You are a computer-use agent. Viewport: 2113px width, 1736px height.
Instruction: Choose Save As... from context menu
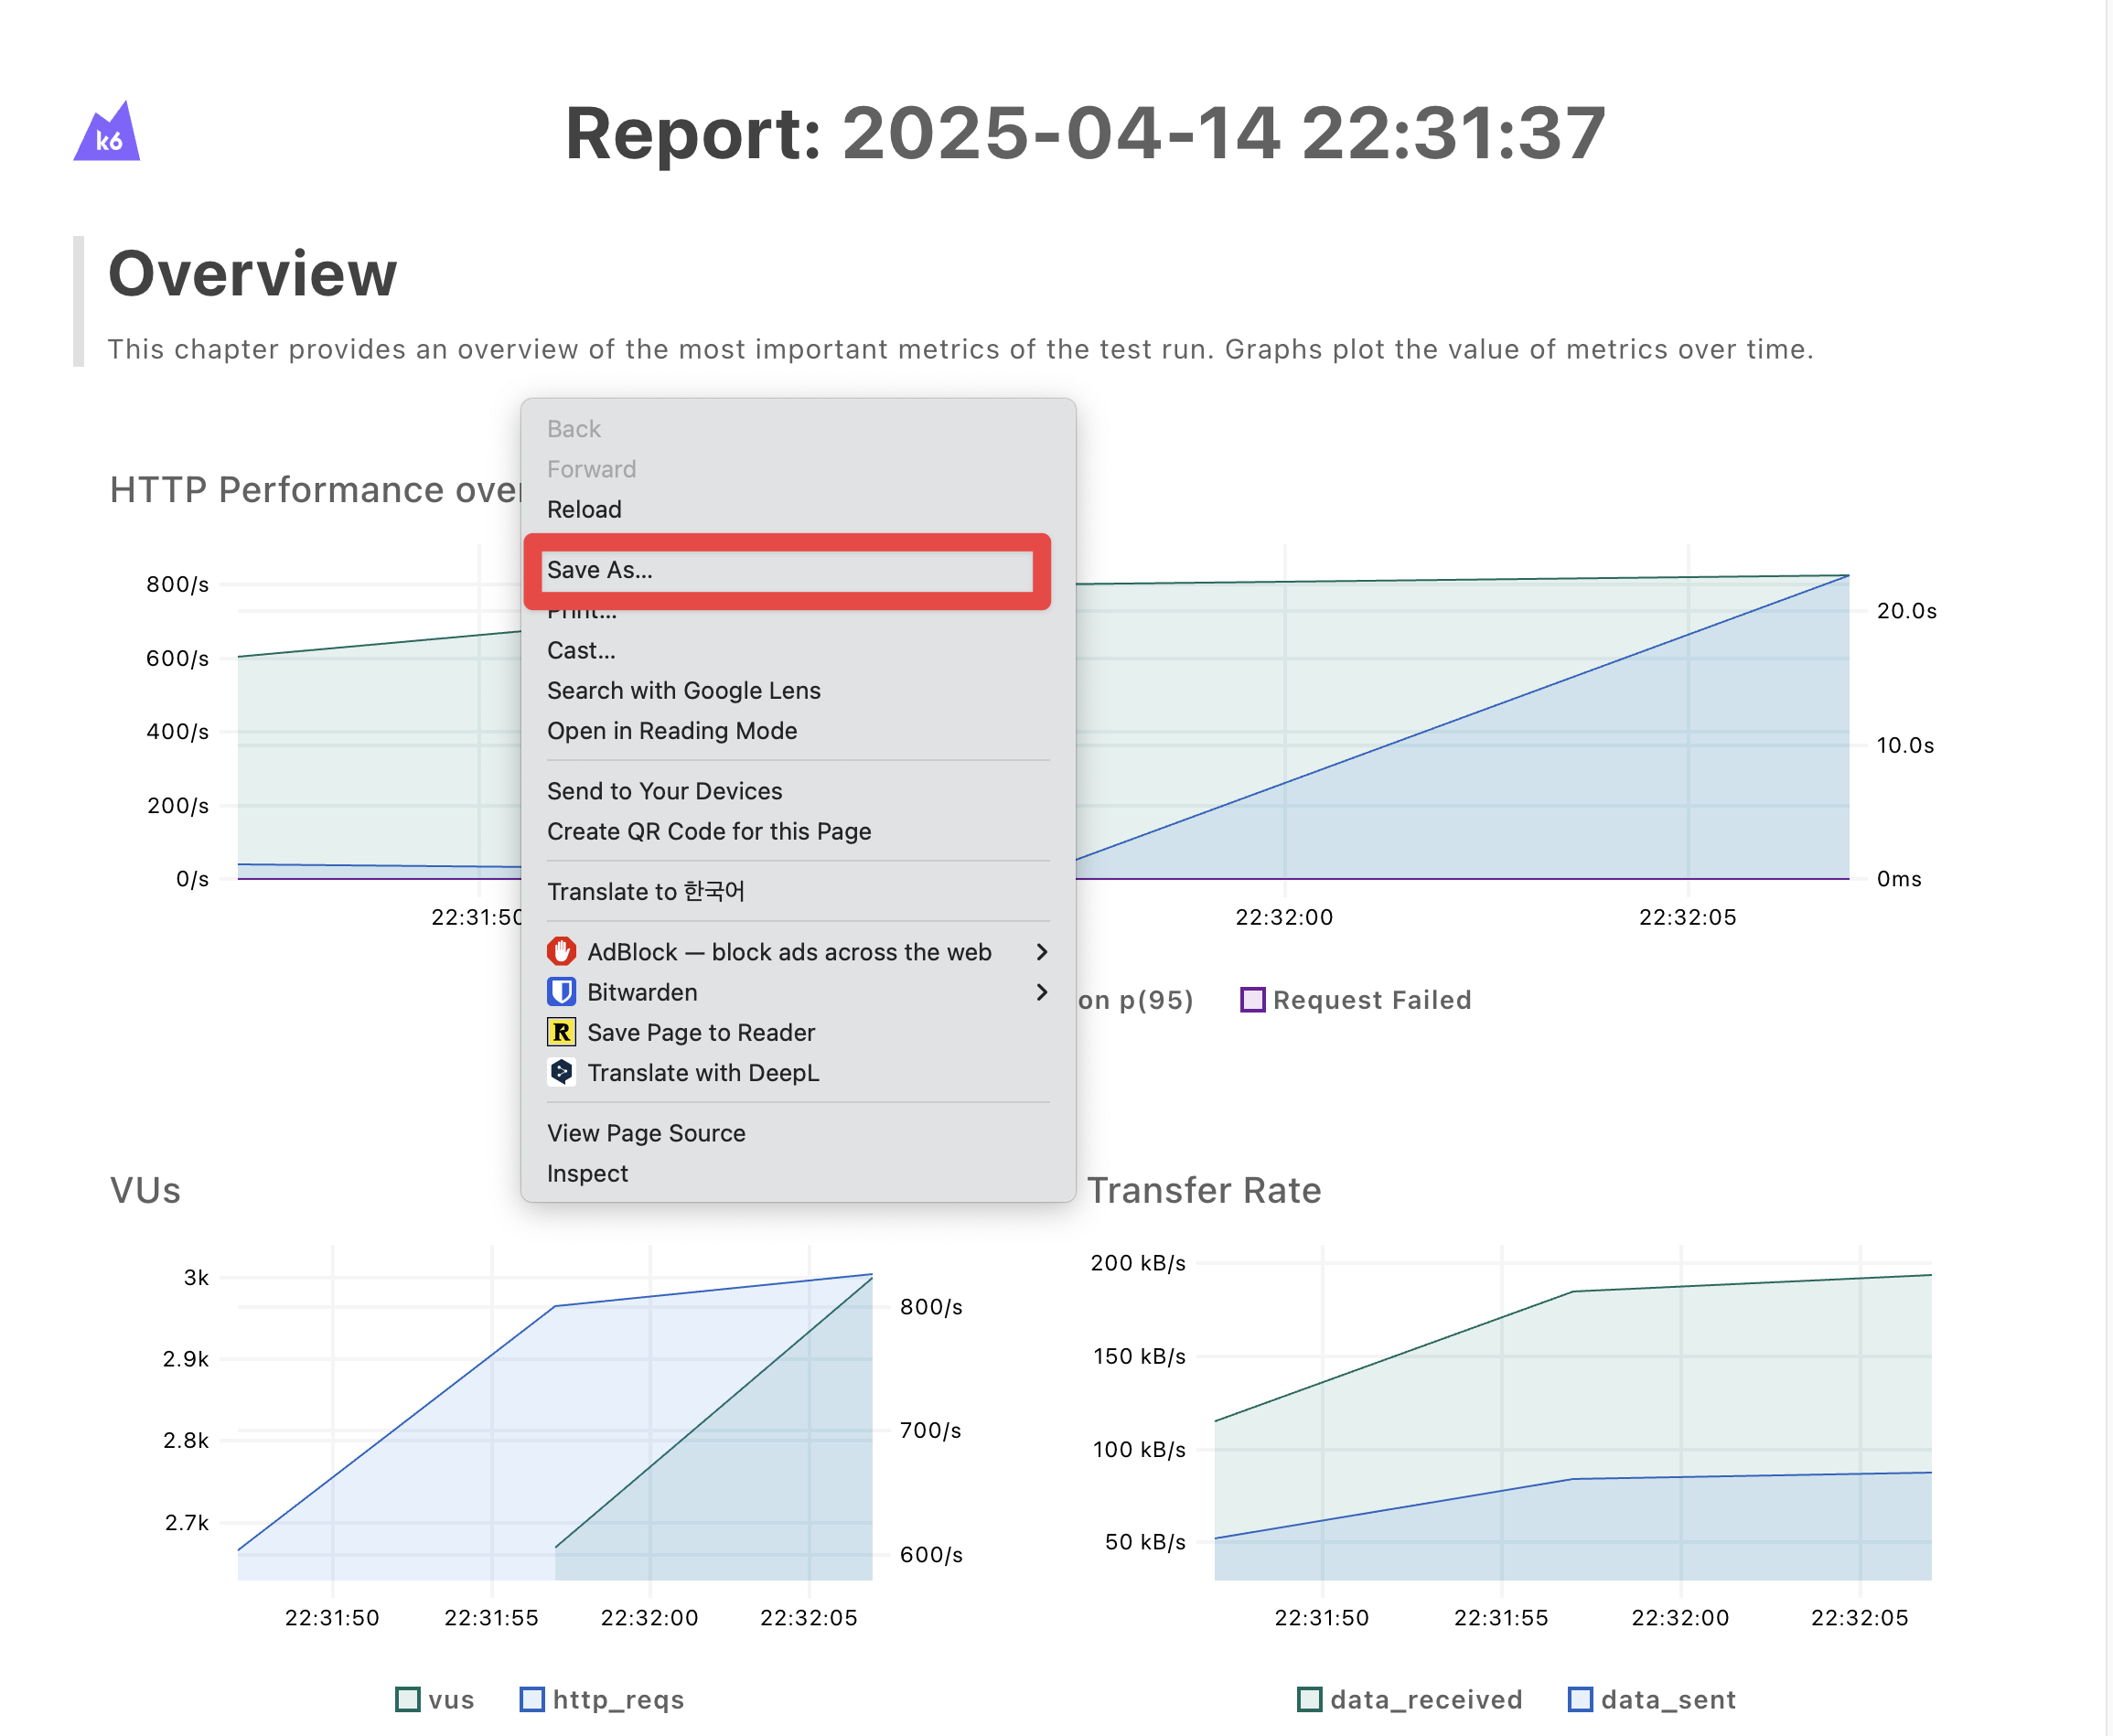(x=600, y=570)
